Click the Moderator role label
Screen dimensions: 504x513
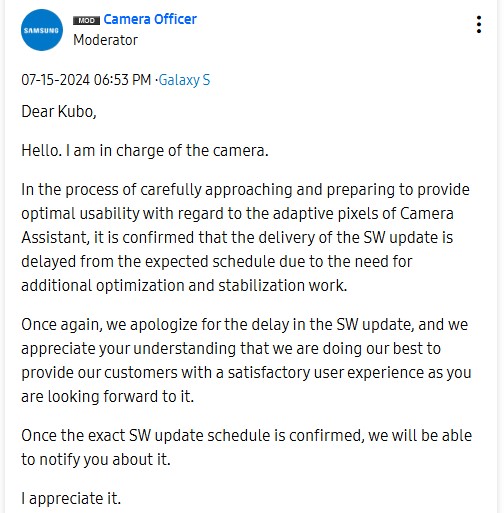click(x=105, y=40)
